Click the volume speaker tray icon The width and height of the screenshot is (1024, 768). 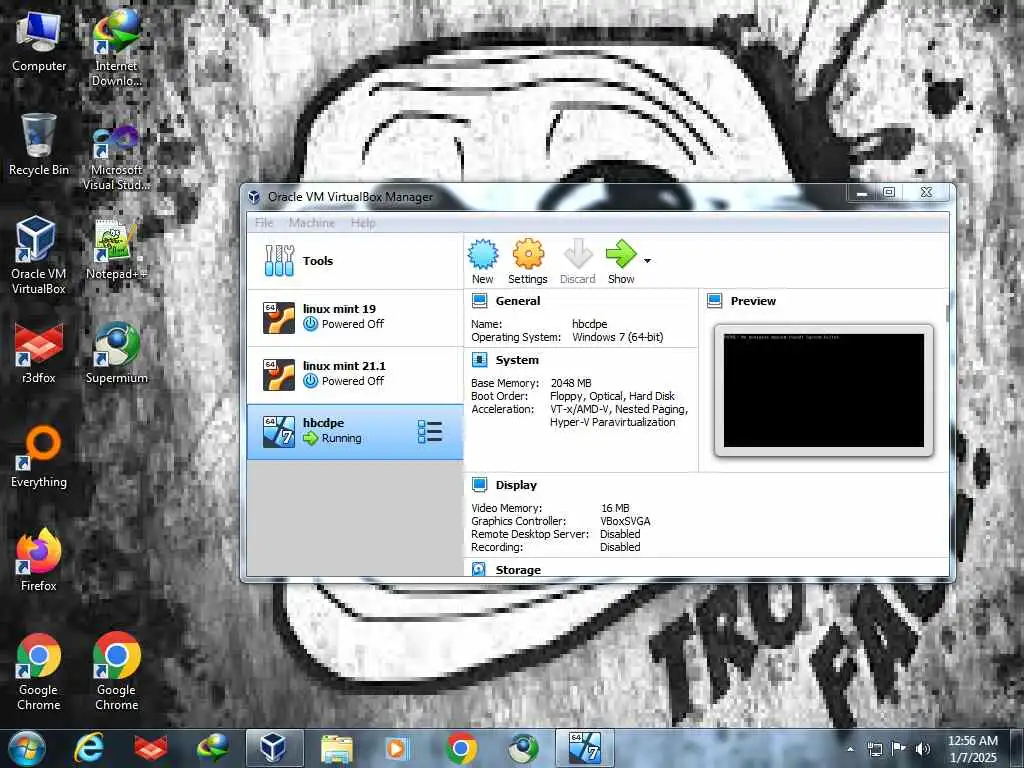point(923,748)
